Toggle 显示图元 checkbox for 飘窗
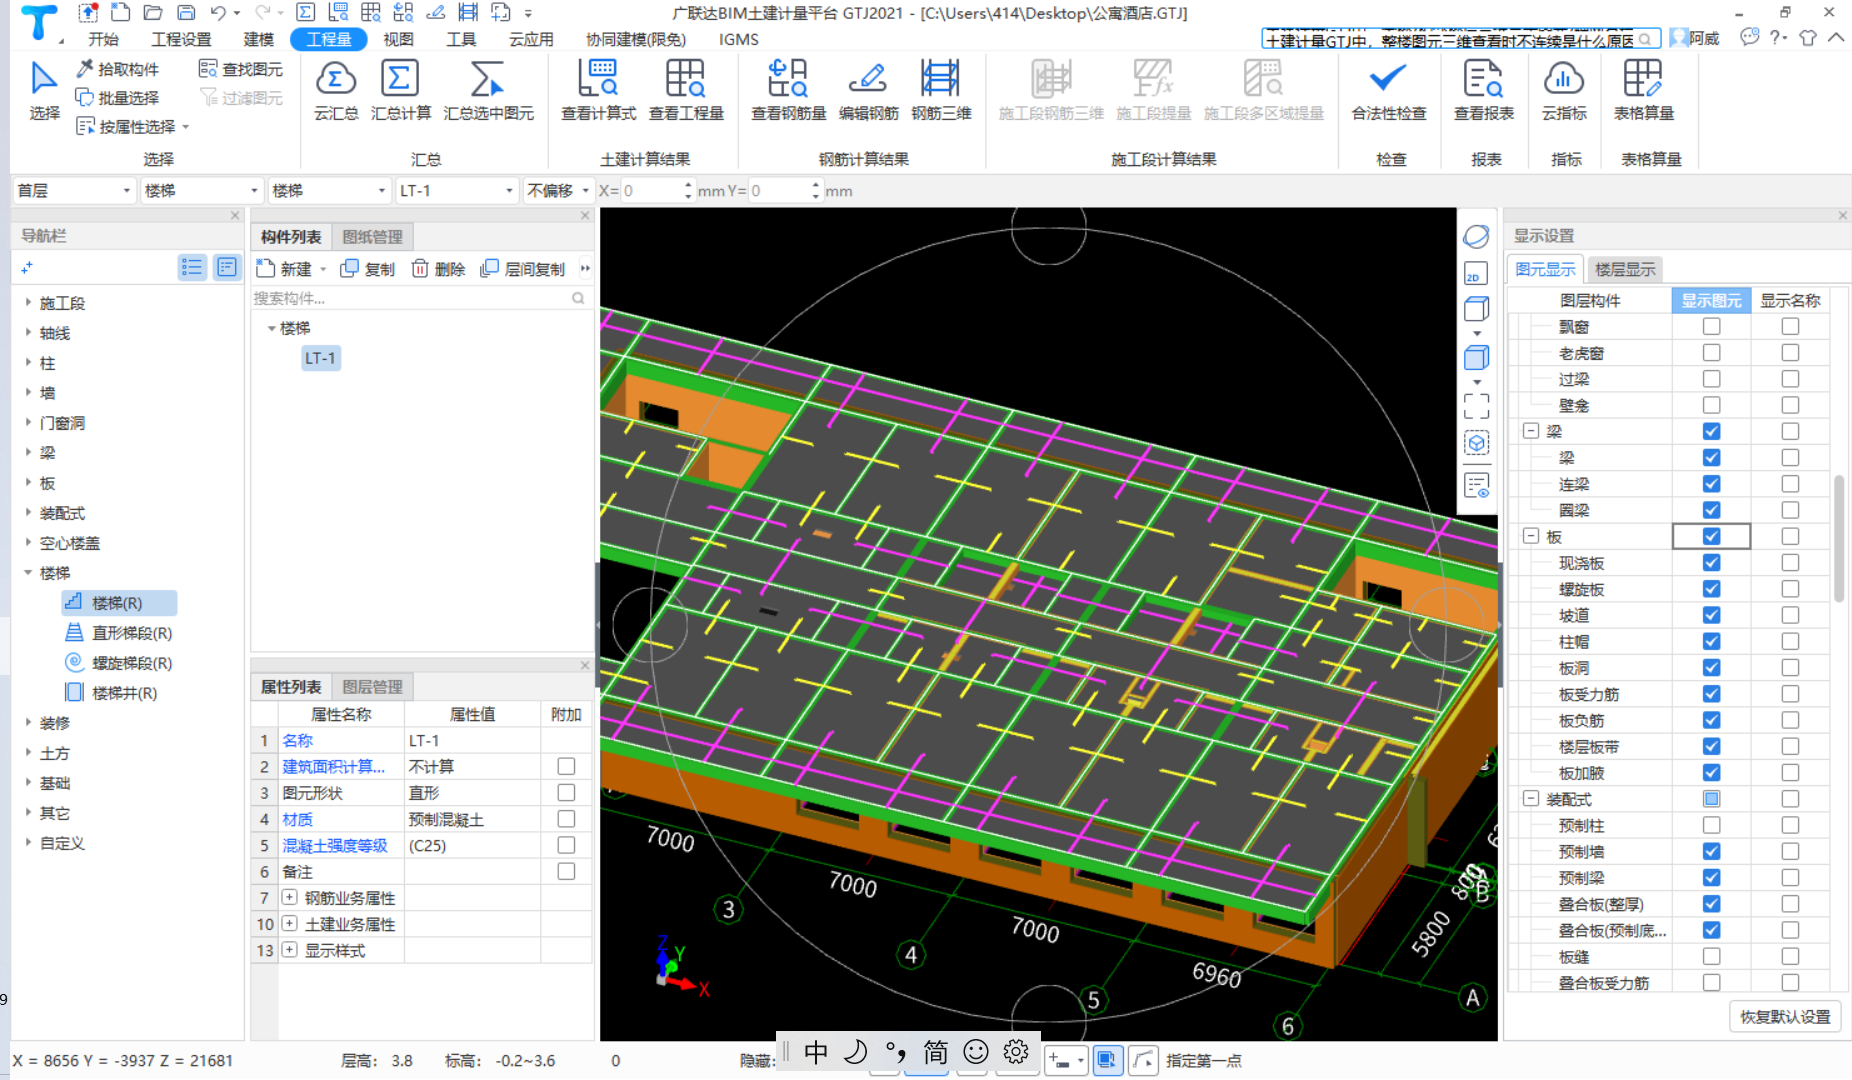This screenshot has height=1080, width=1852. point(1711,326)
